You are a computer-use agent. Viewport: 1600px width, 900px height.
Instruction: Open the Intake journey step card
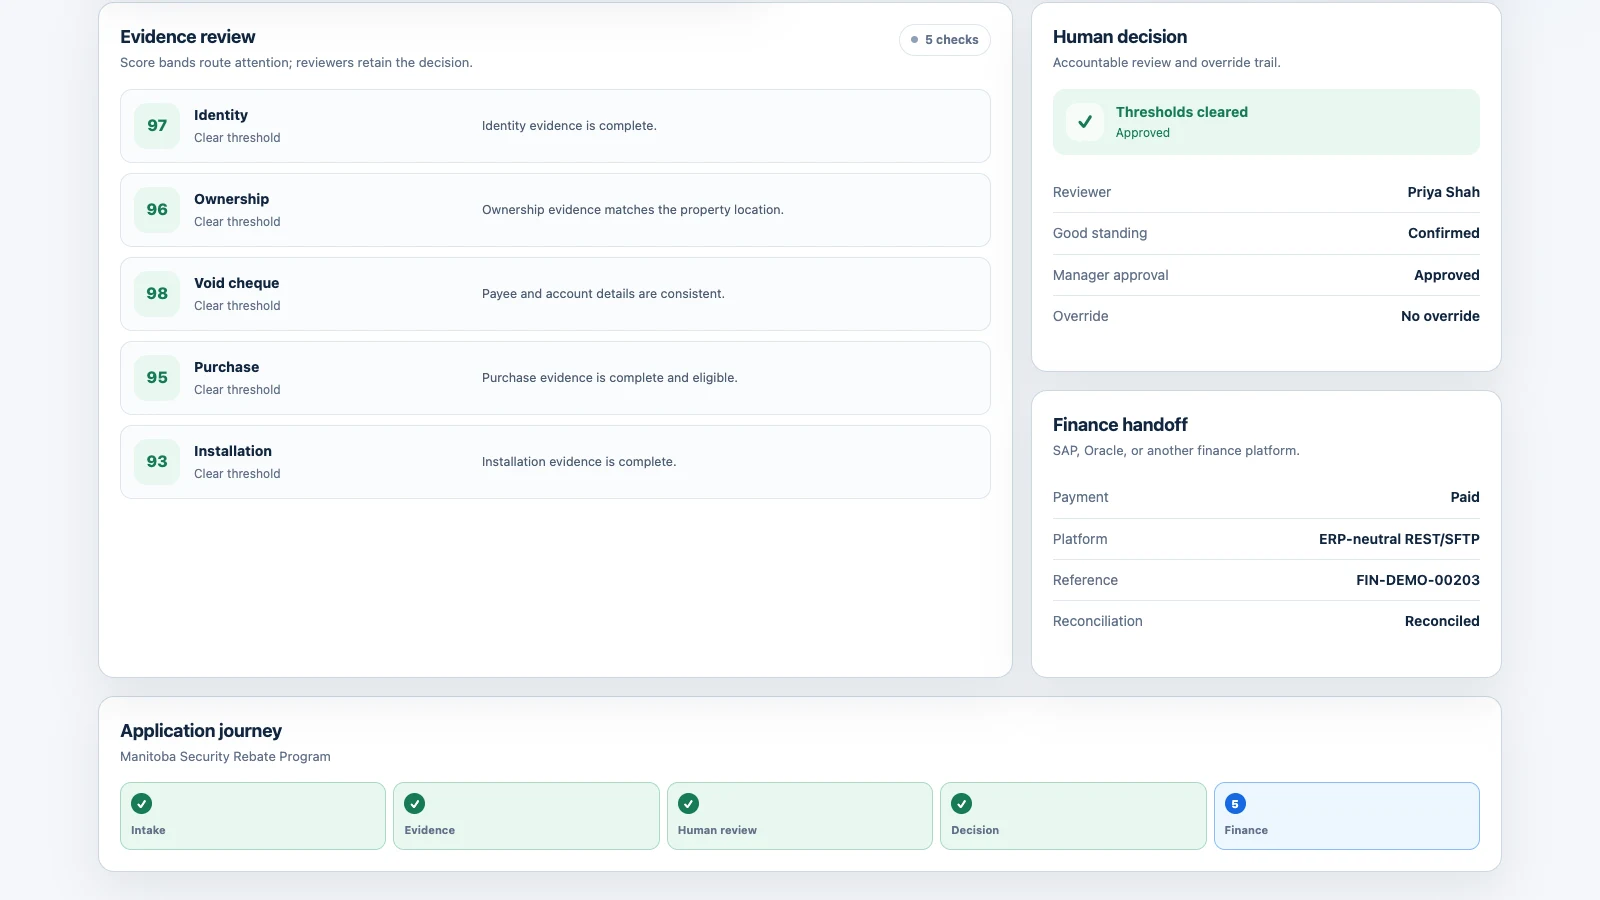click(253, 816)
